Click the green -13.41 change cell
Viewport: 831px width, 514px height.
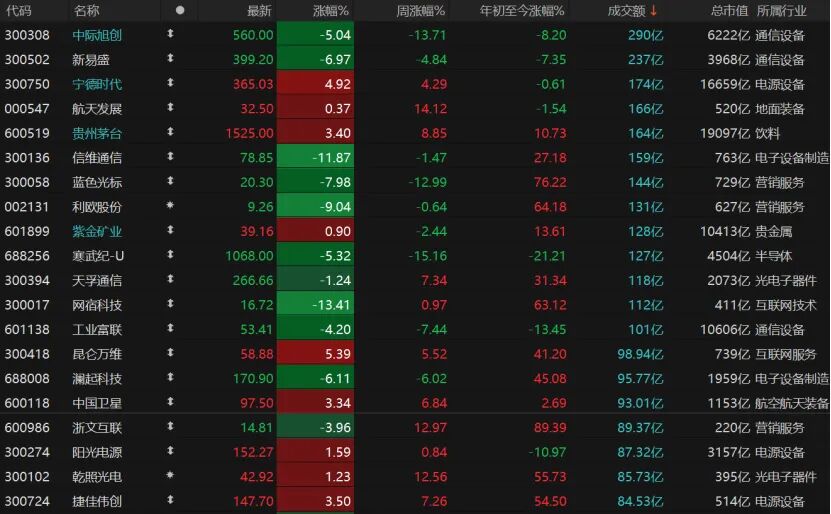pyautogui.click(x=314, y=305)
